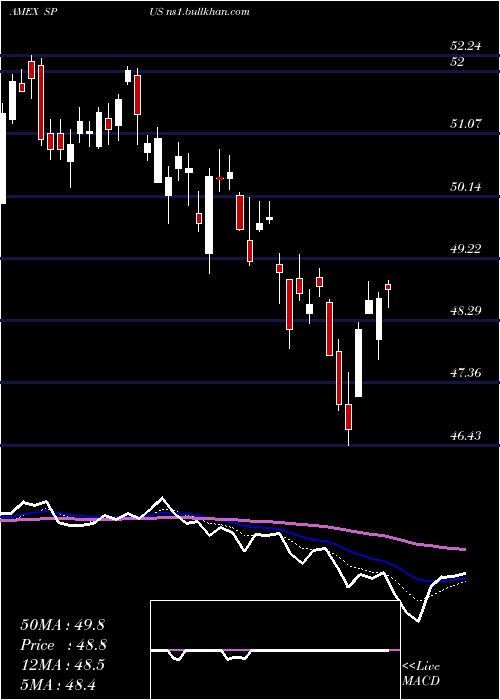Viewport: 500px width, 700px height.
Task: Click the <<Live MACD label
Action: (x=421, y=674)
